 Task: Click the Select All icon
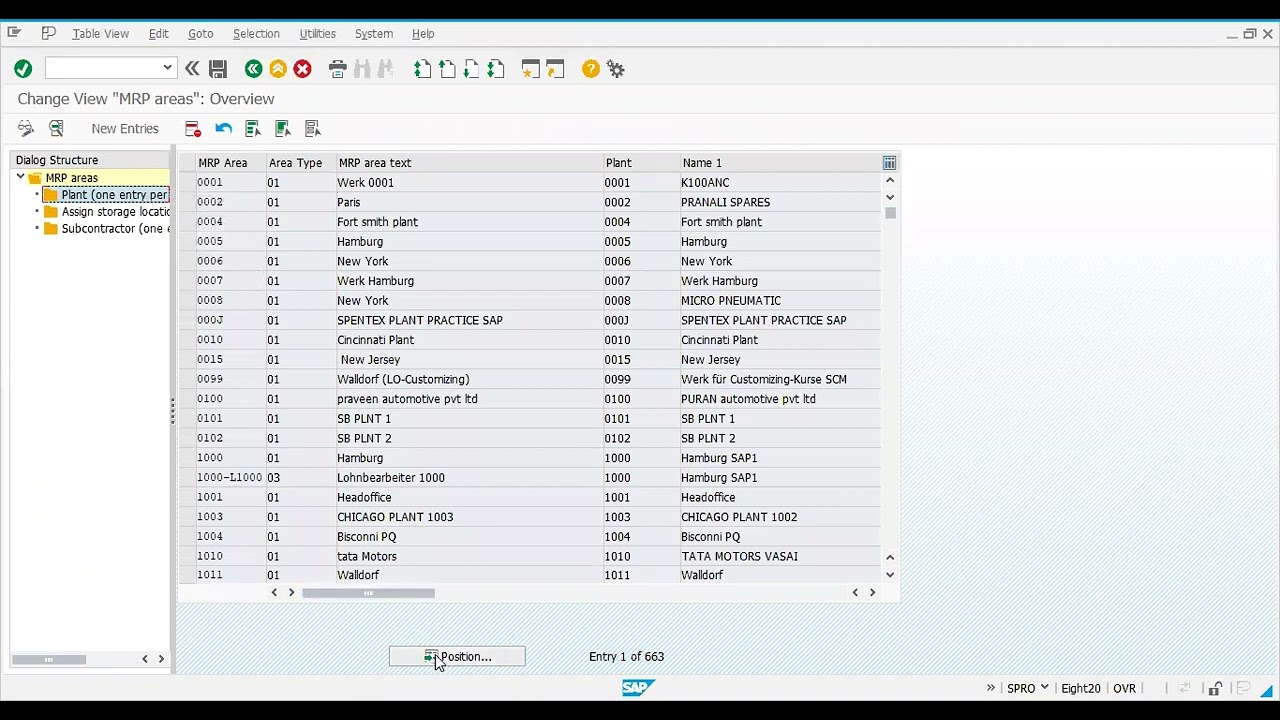tap(253, 128)
